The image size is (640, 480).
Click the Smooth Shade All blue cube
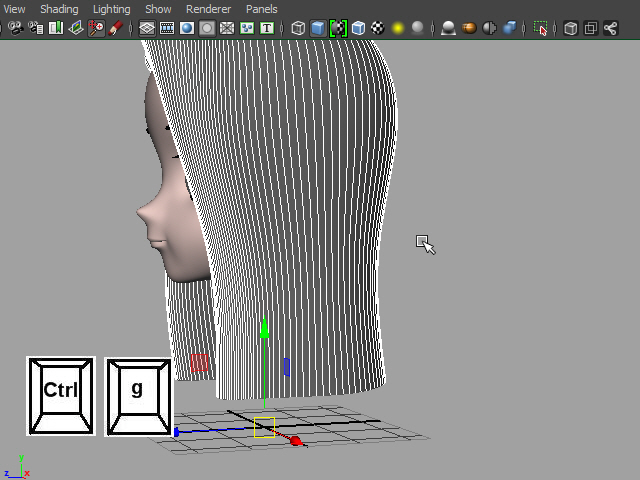click(318, 29)
